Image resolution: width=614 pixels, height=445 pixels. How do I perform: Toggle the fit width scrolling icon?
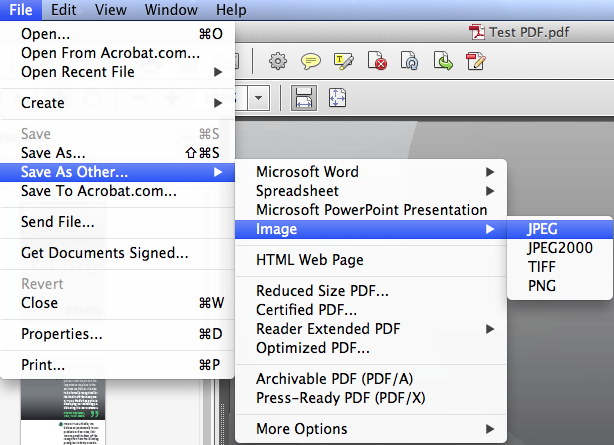[303, 98]
